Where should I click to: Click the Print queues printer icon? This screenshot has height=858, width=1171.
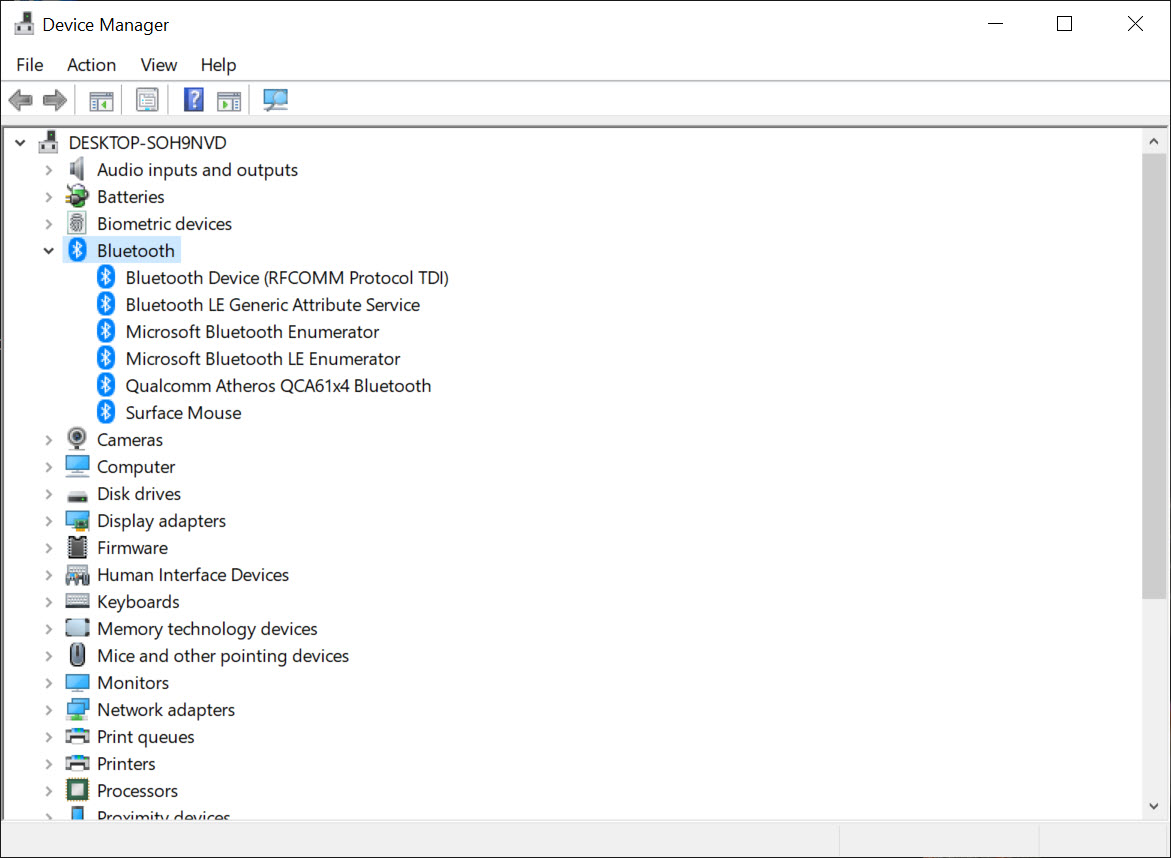[77, 736]
